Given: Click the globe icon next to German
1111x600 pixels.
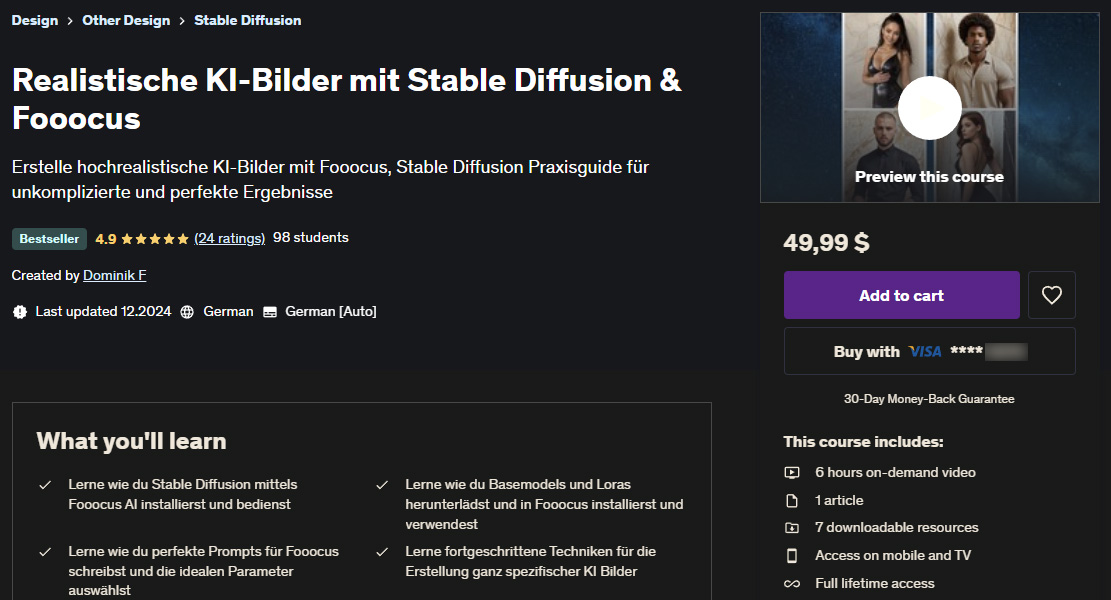Looking at the screenshot, I should (186, 311).
